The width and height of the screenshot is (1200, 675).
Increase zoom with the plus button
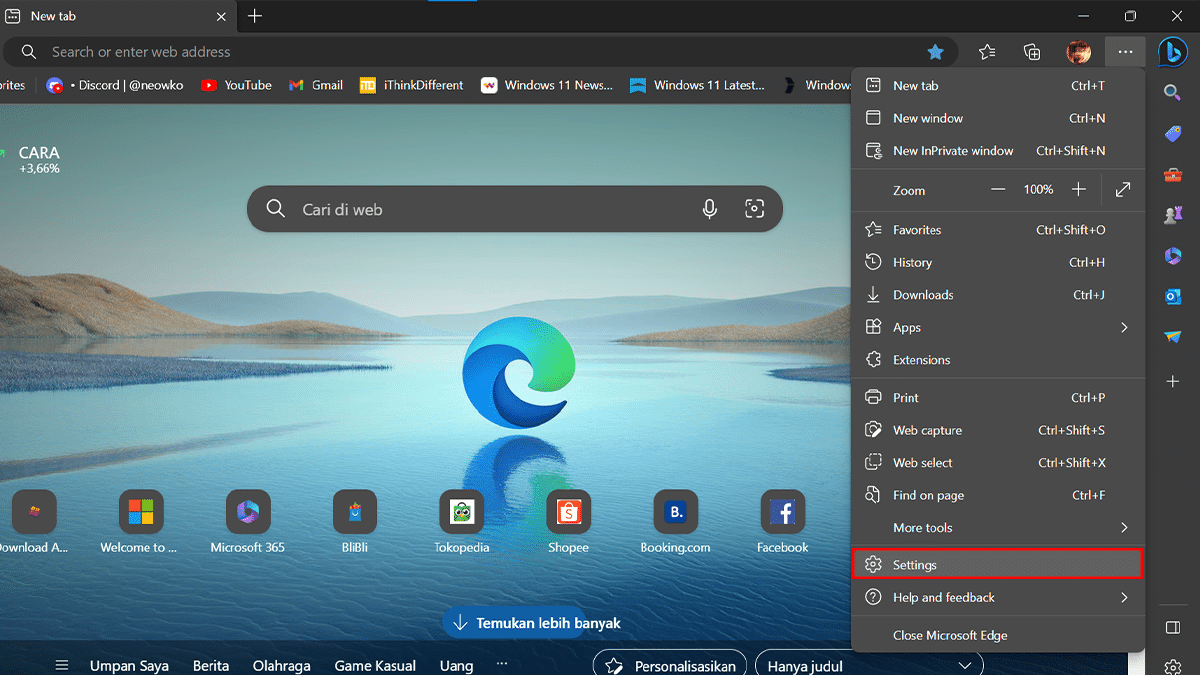pyautogui.click(x=1078, y=190)
